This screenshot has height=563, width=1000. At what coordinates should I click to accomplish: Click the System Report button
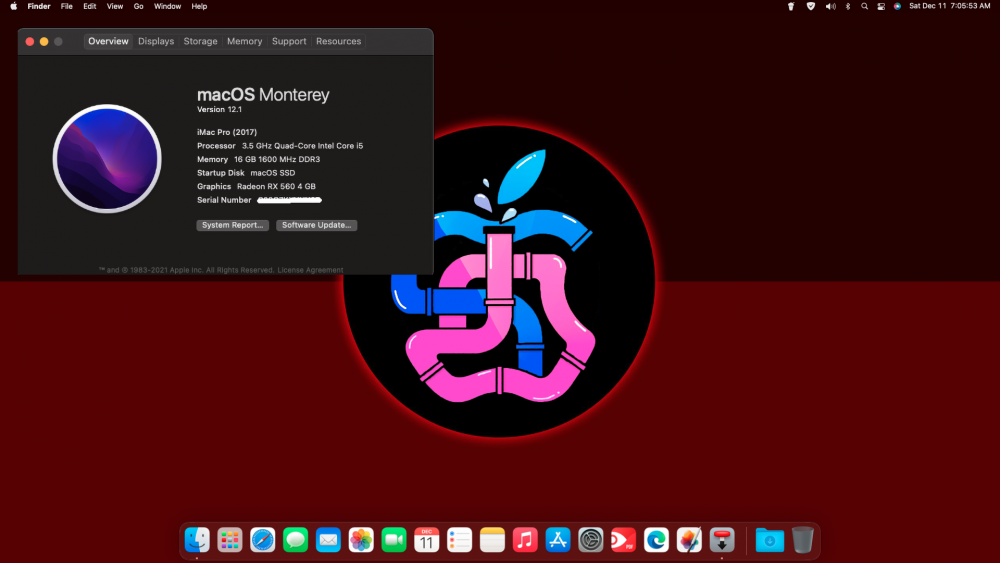click(x=233, y=225)
